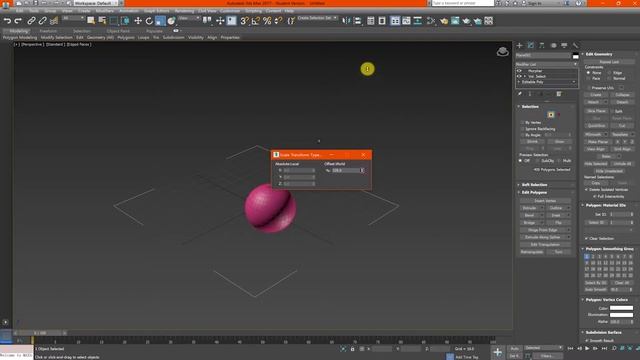Toggle the 3D Snaps icon
The height and width of the screenshot is (360, 640).
244,20
